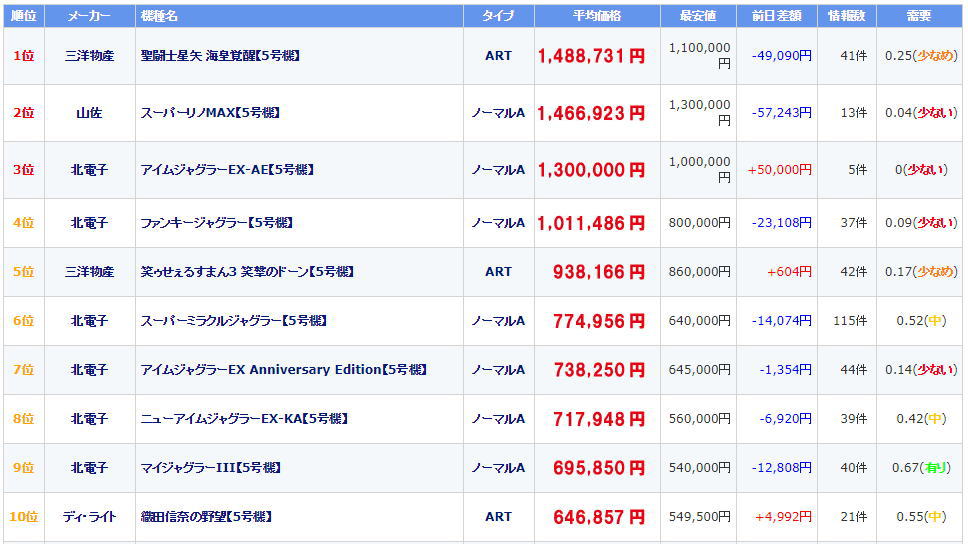Viewport: 968px width, 544px height.
Task: Select day difference +604円
Action: click(790, 272)
